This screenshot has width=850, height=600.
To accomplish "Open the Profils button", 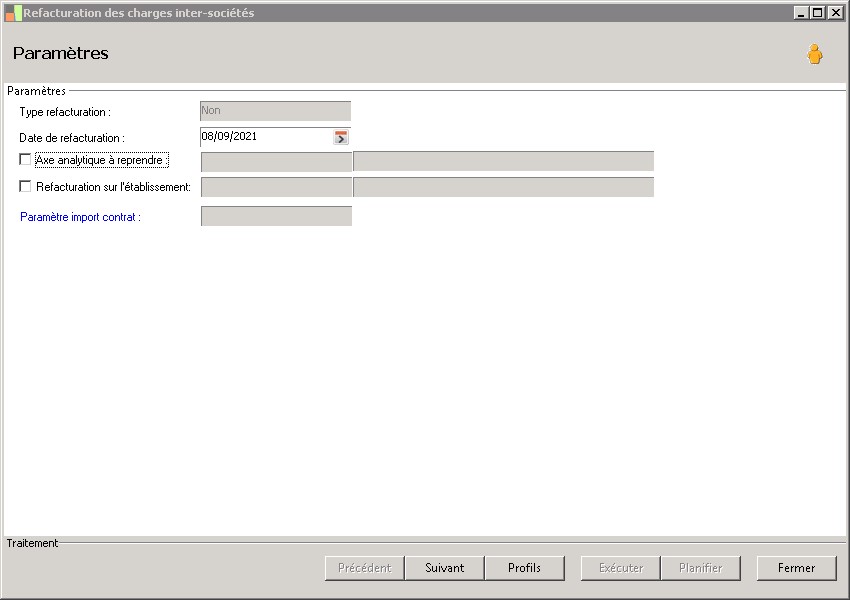I will 524,568.
